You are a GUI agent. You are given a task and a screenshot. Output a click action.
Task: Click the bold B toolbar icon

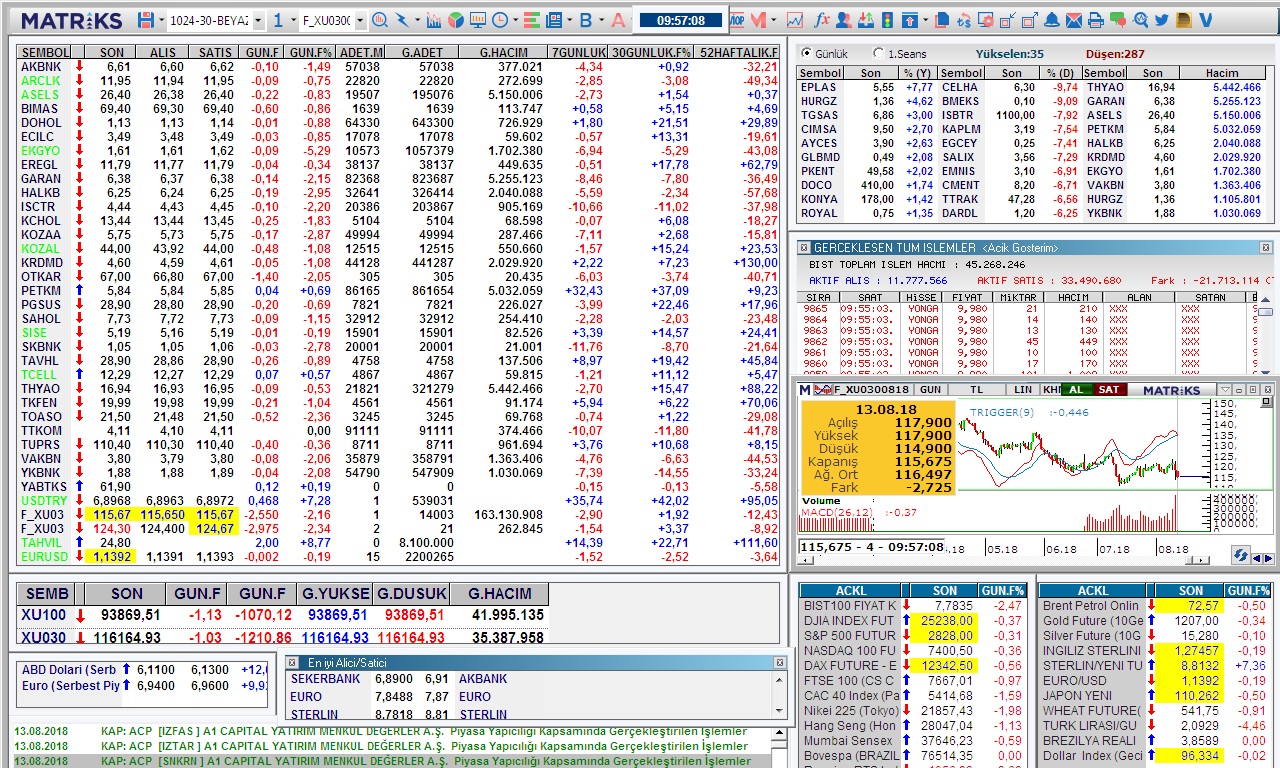pos(586,20)
